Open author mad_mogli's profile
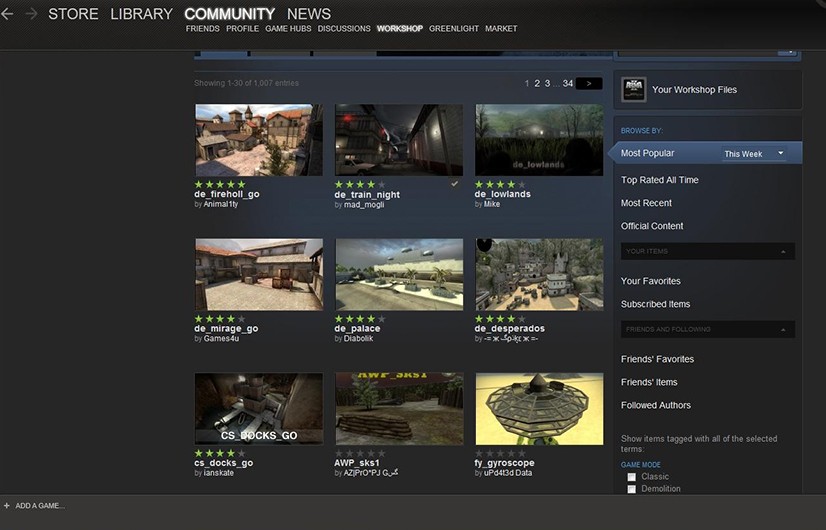This screenshot has width=826, height=530. pos(364,204)
